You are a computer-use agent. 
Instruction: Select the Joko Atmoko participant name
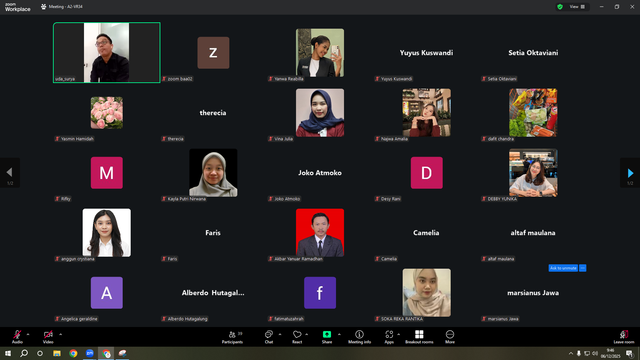tap(320, 173)
